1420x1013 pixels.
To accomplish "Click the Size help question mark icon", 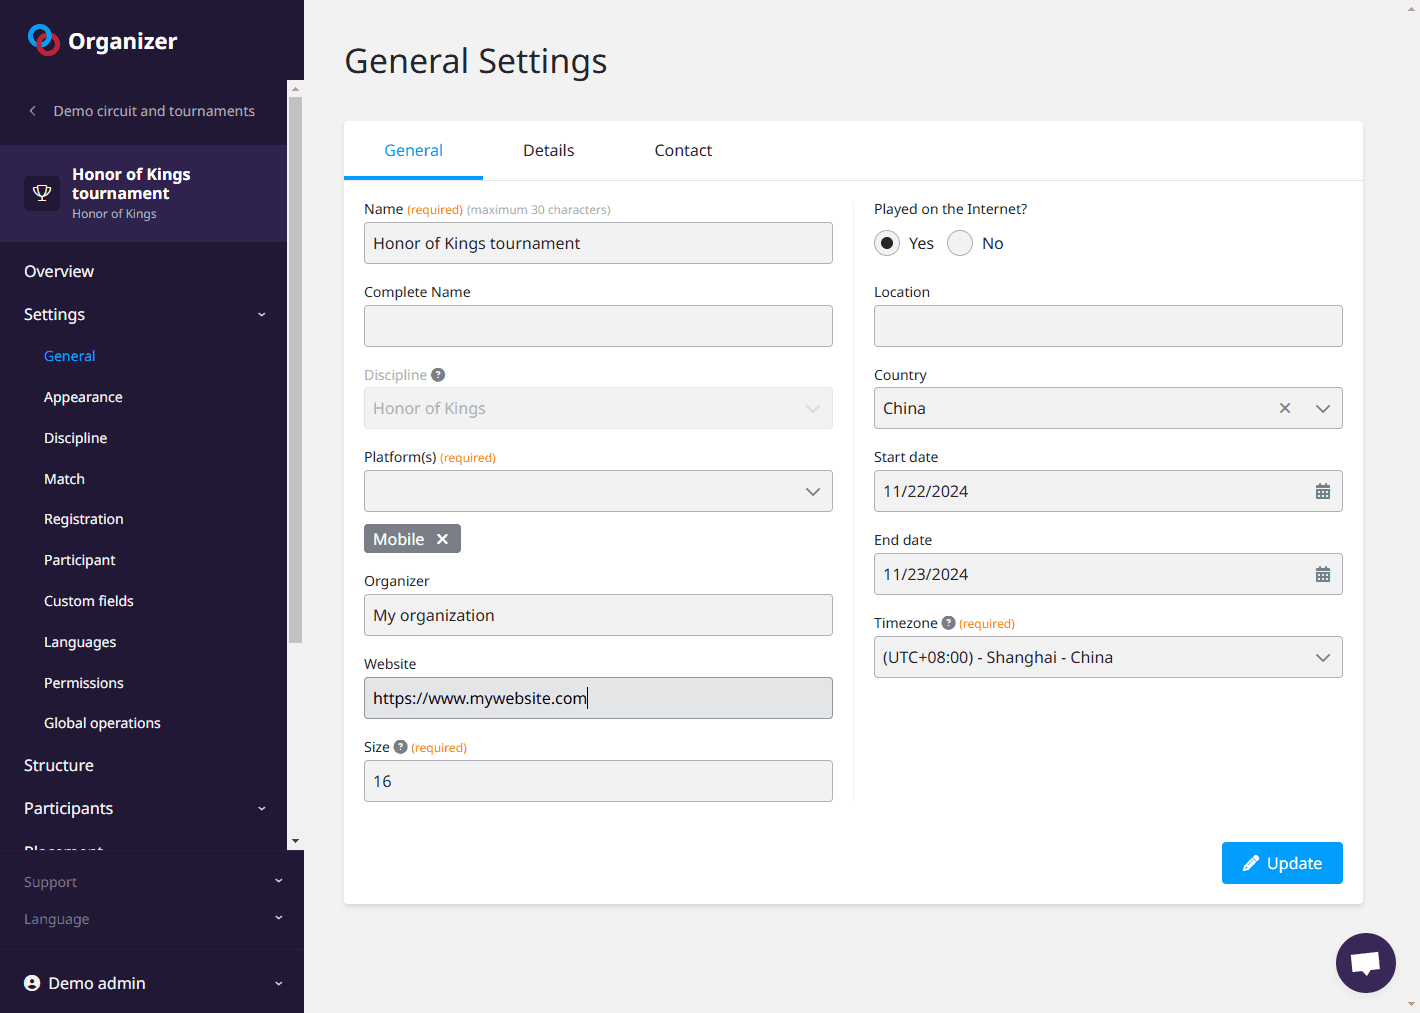I will (x=400, y=747).
